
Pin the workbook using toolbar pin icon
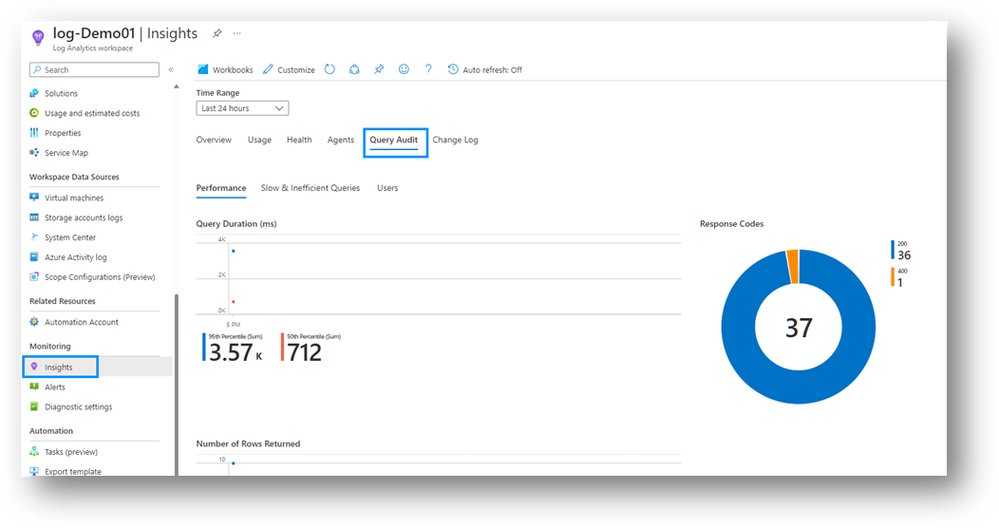[379, 69]
